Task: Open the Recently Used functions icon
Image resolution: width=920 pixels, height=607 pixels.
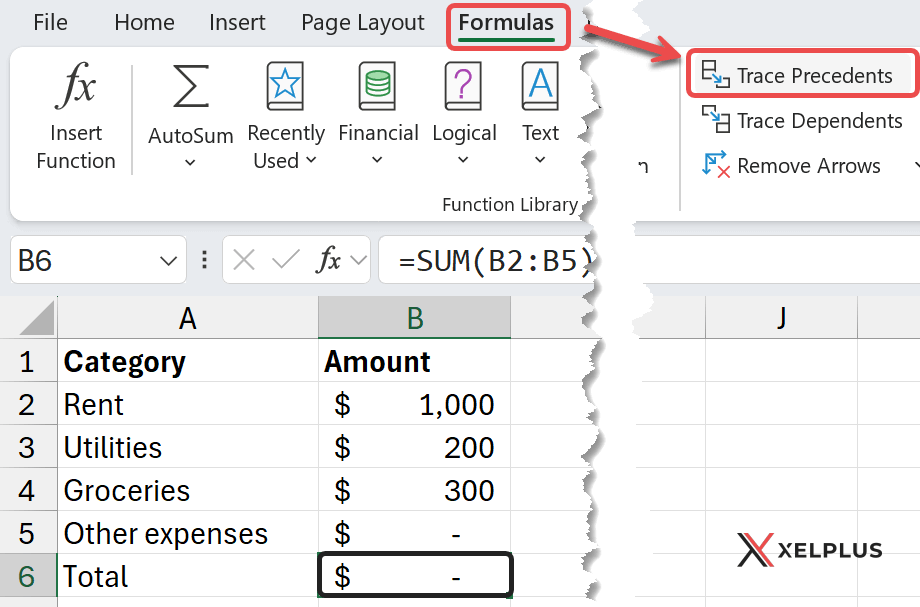Action: (285, 110)
